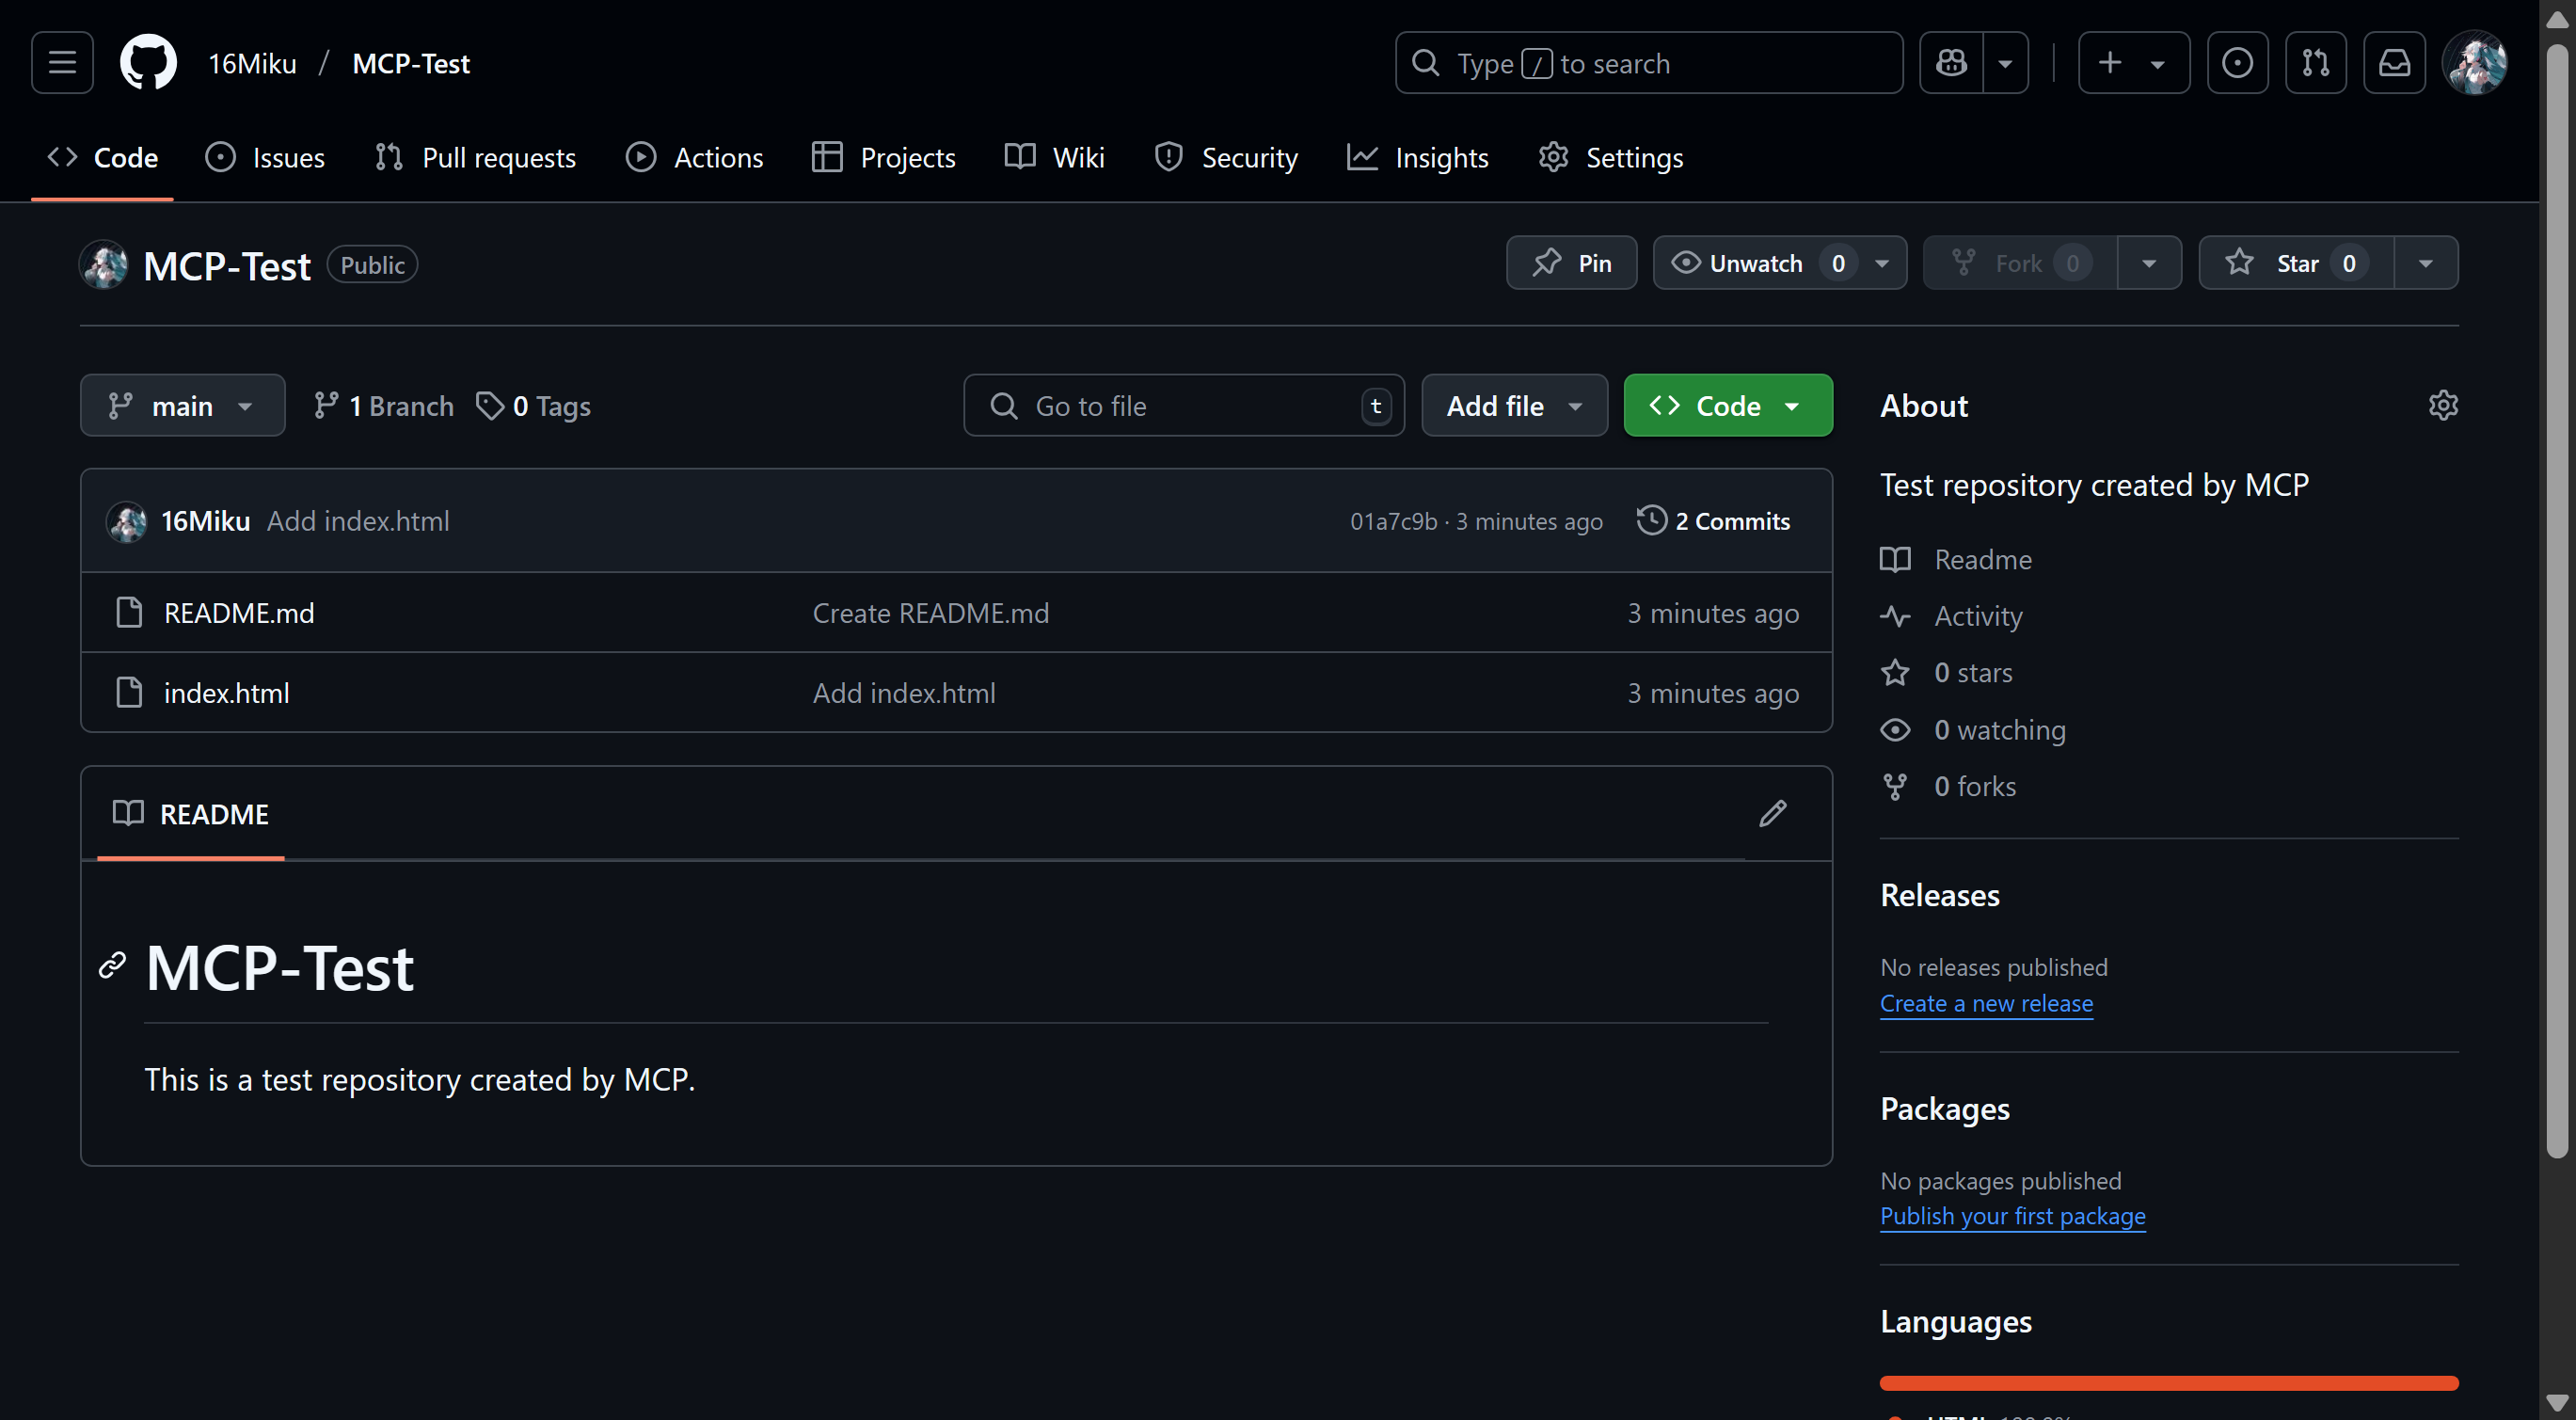Click Create a new release link
2576x1420 pixels.
click(x=1985, y=1003)
